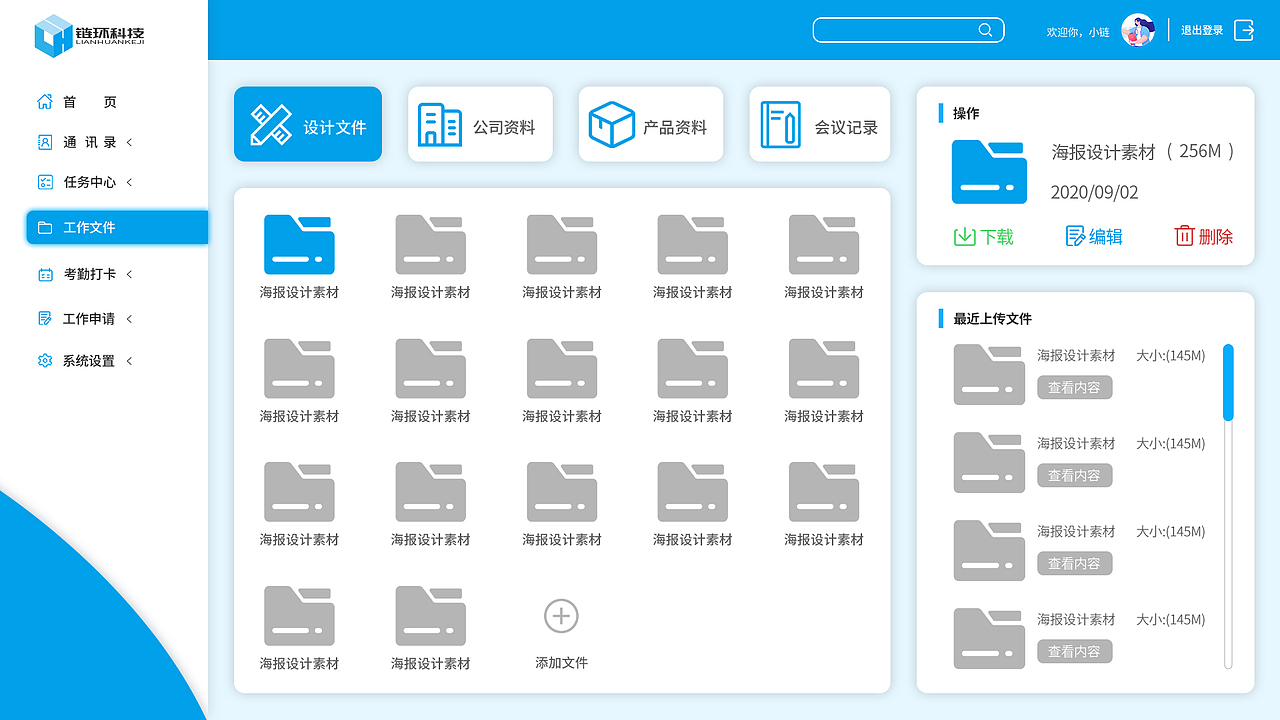Expand the 任务中心 submenu chevron
The image size is (1280, 720).
coord(129,182)
